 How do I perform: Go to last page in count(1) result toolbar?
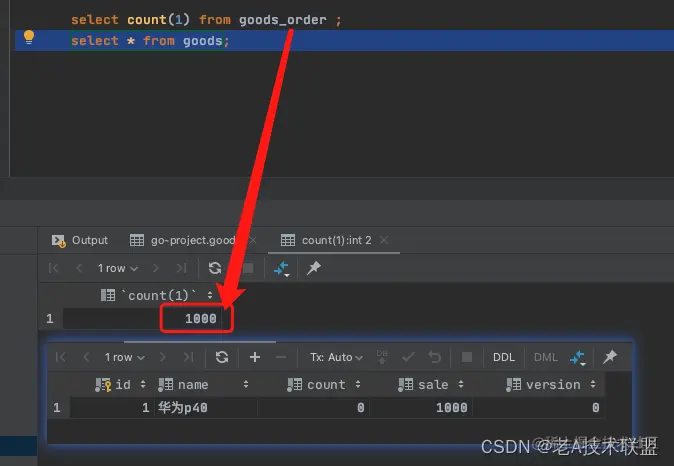(181, 268)
